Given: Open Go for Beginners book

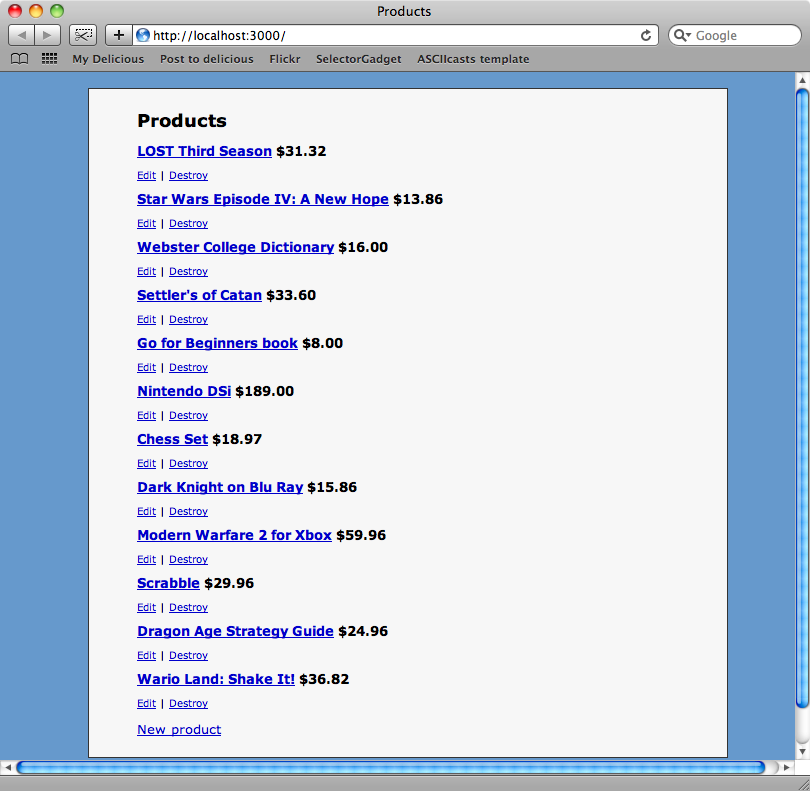Looking at the screenshot, I should click(217, 343).
